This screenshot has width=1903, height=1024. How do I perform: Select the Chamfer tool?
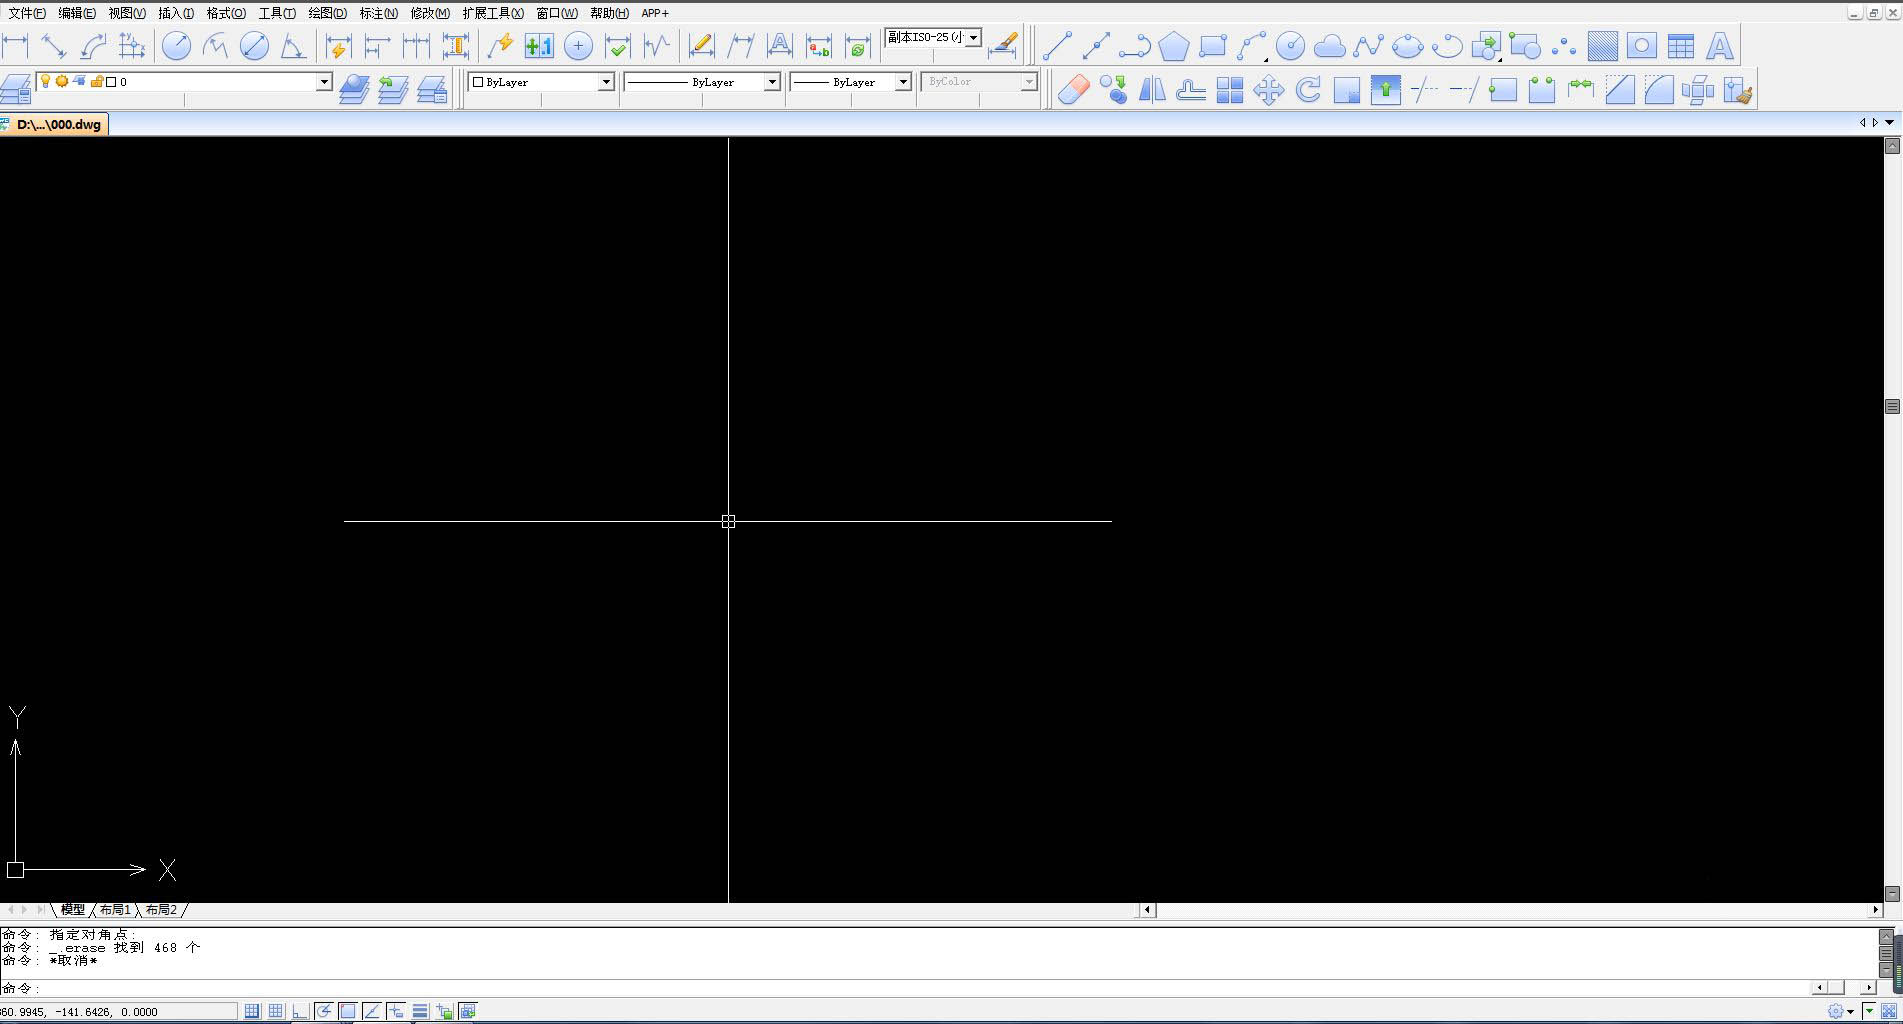click(x=1620, y=90)
